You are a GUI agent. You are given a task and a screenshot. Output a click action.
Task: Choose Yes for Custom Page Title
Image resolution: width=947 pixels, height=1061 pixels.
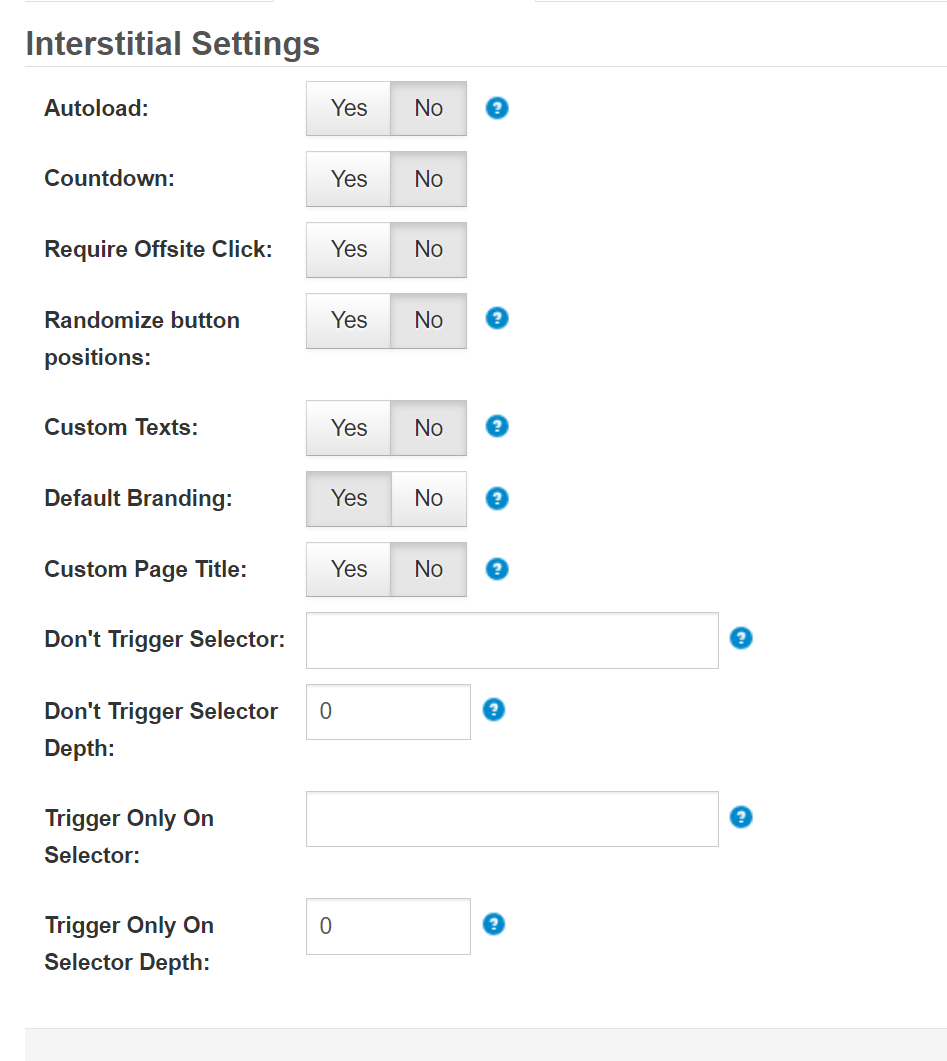click(349, 569)
